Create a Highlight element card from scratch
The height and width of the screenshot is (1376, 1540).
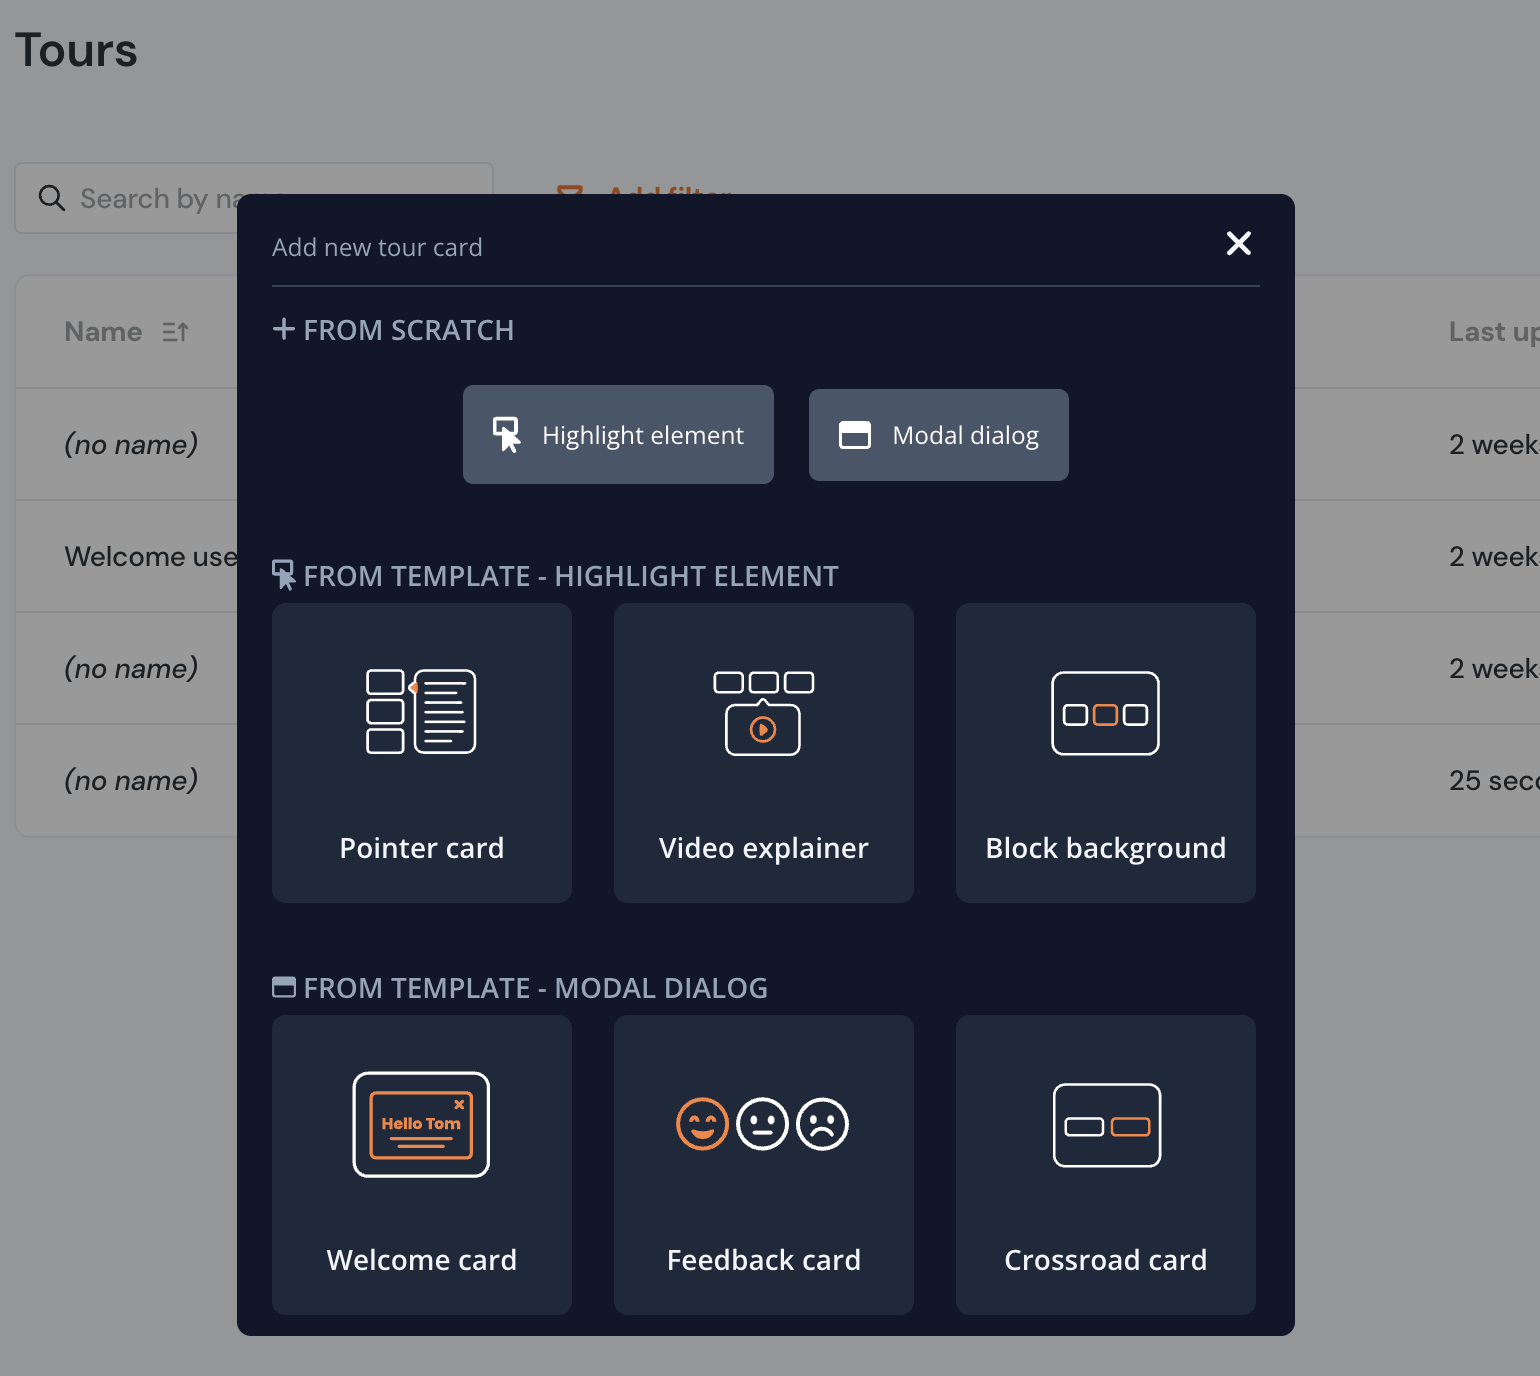click(618, 435)
